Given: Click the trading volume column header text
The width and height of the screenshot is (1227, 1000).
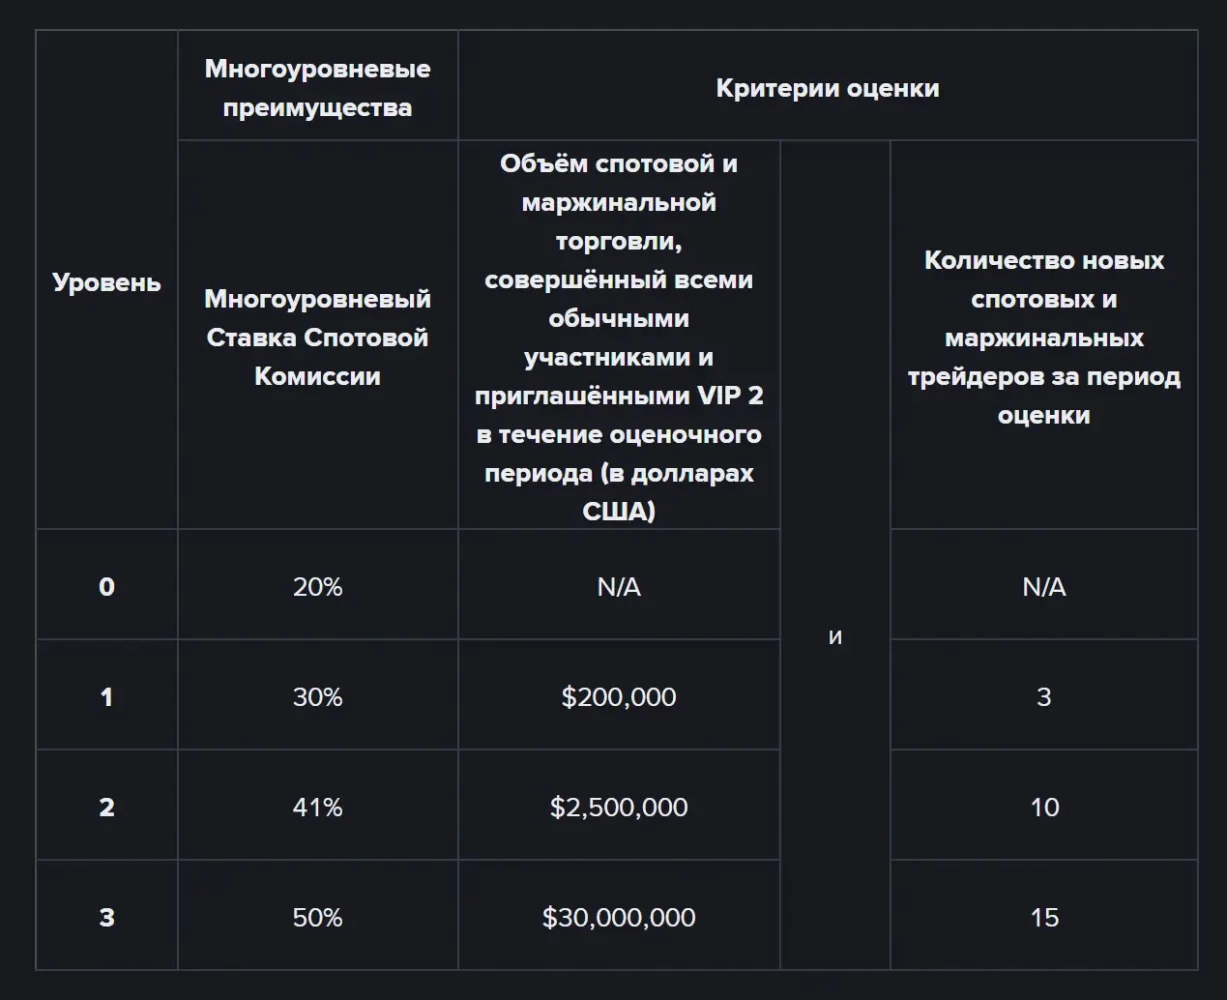Looking at the screenshot, I should (x=618, y=337).
